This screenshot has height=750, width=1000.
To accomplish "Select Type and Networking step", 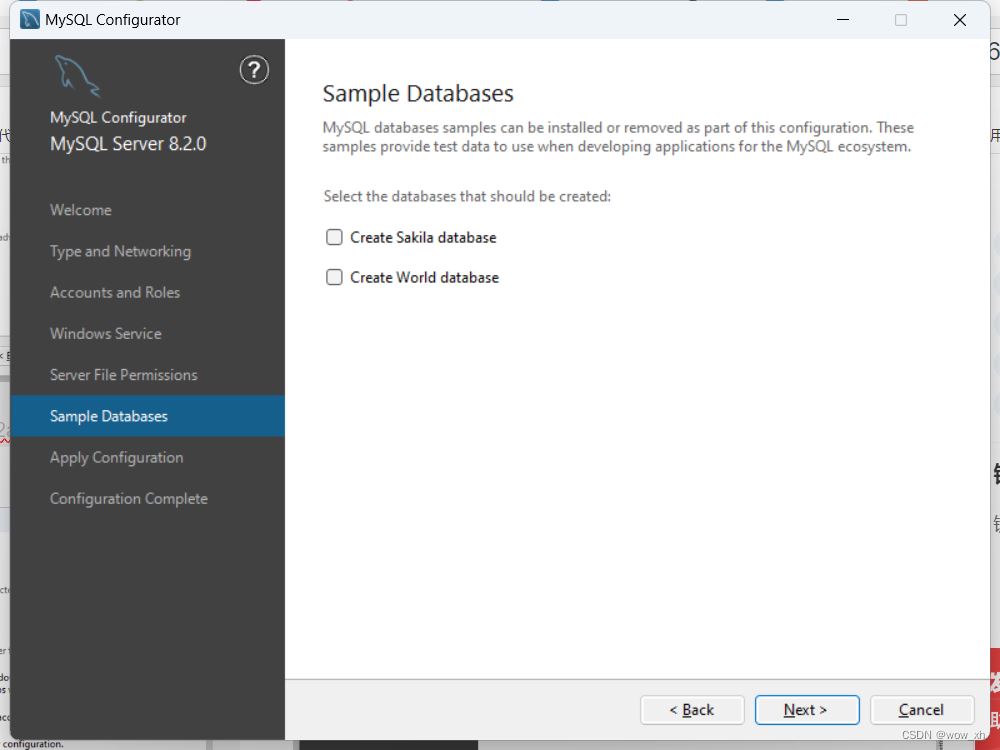I will coord(121,251).
